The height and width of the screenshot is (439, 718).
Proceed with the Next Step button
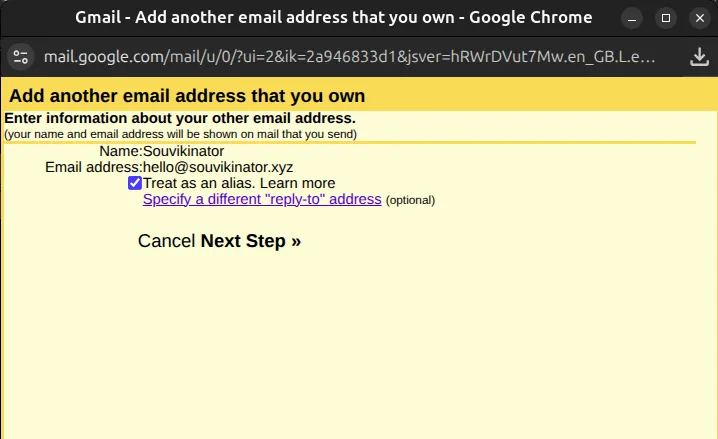click(x=251, y=241)
